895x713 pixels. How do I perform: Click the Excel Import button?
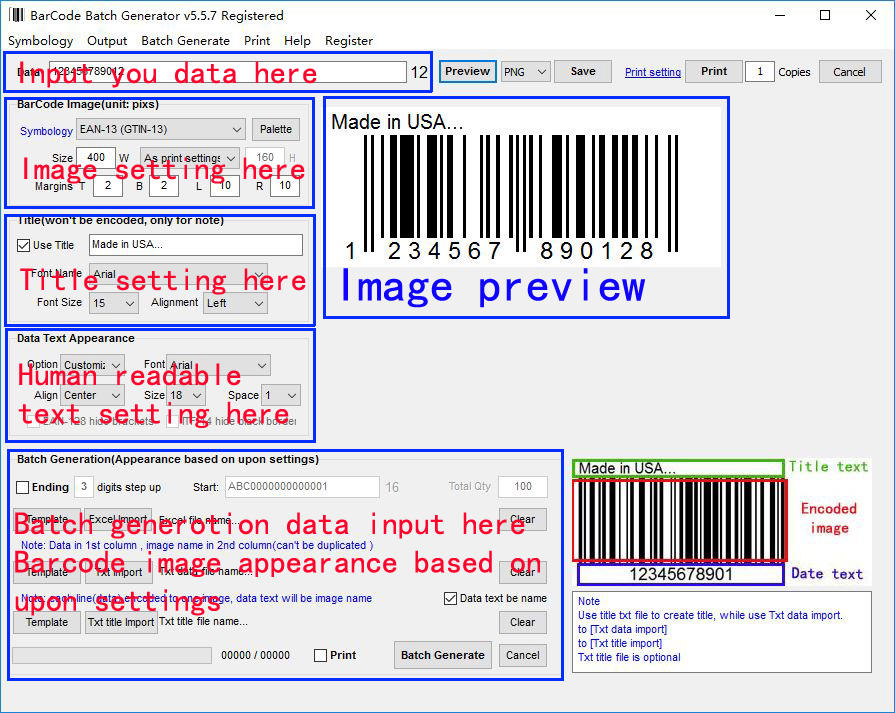click(118, 519)
